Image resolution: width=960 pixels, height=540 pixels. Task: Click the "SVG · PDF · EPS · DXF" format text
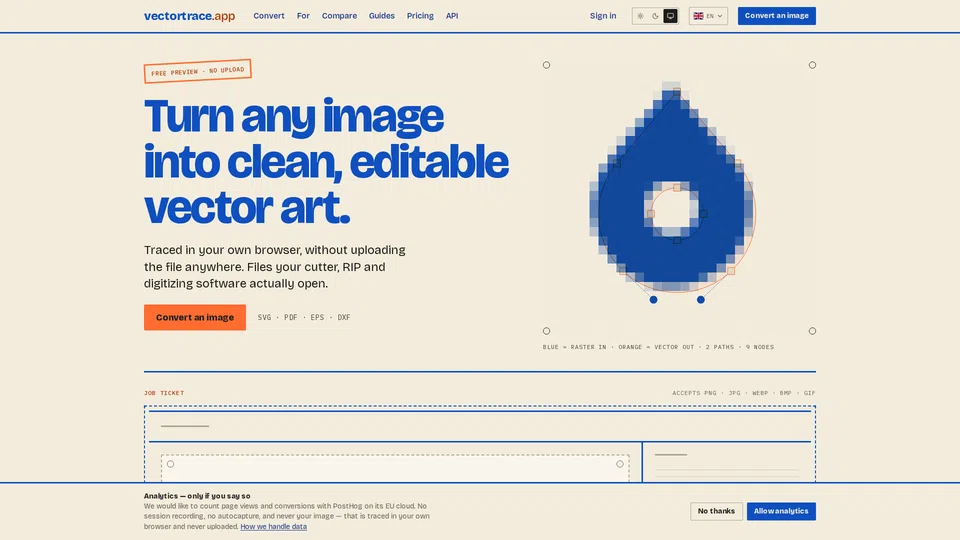click(x=304, y=317)
